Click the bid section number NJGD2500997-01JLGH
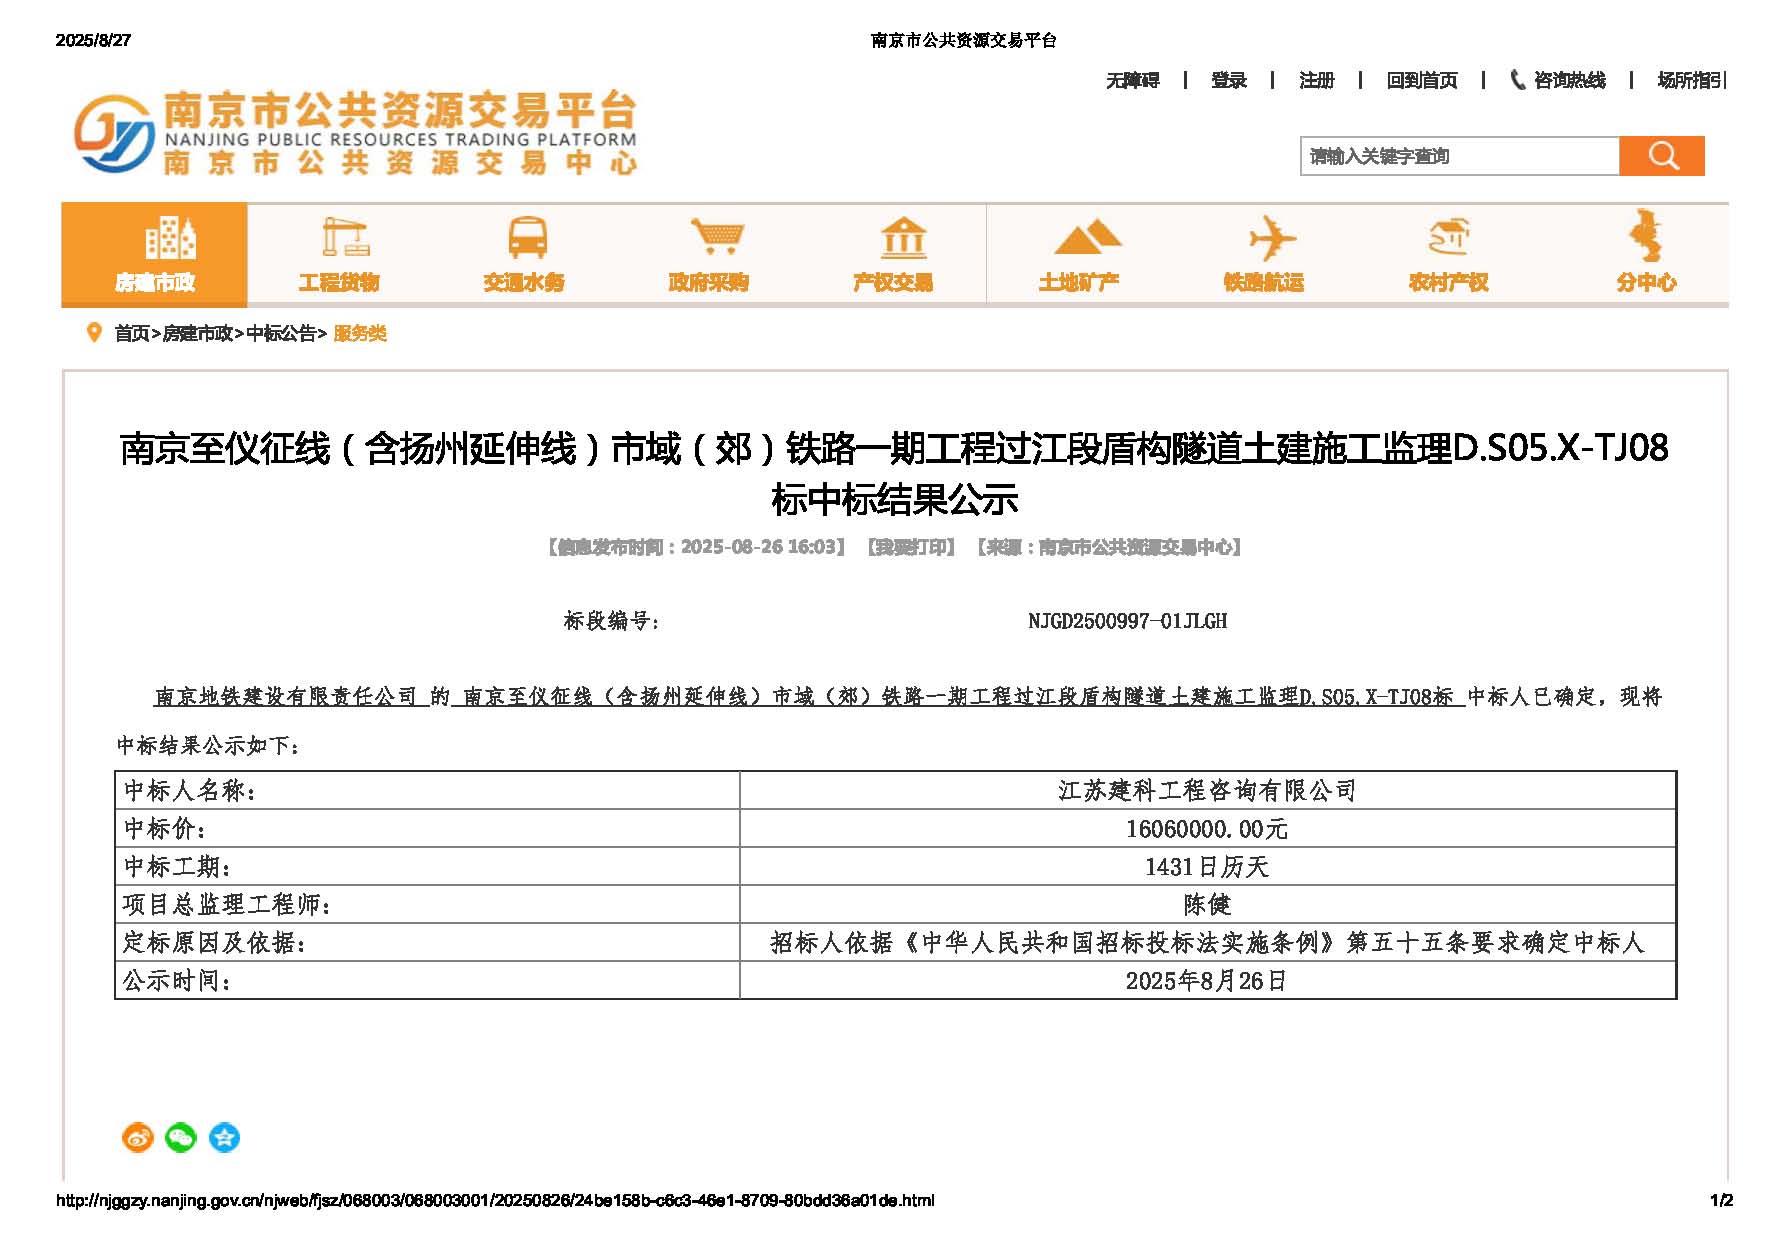The height and width of the screenshot is (1241, 1790). coord(1127,621)
